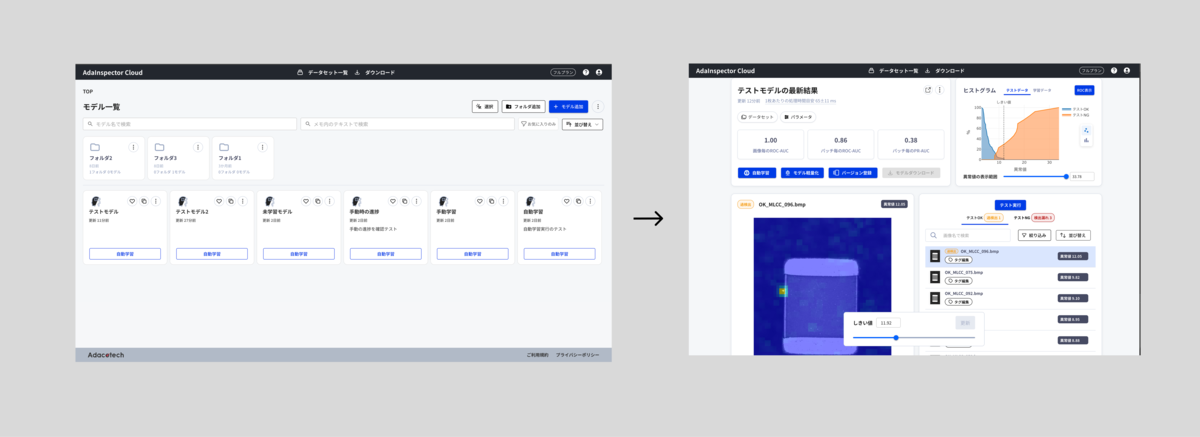The height and width of the screenshot is (437, 1200).
Task: Click share/open icon beside テストモデルの最新結果 title
Action: [x=928, y=90]
